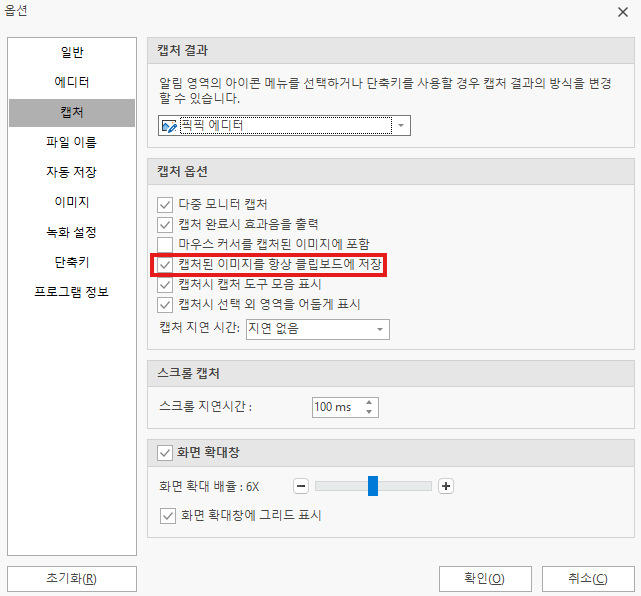
Task: Open the 일반 settings page
Action: point(72,52)
